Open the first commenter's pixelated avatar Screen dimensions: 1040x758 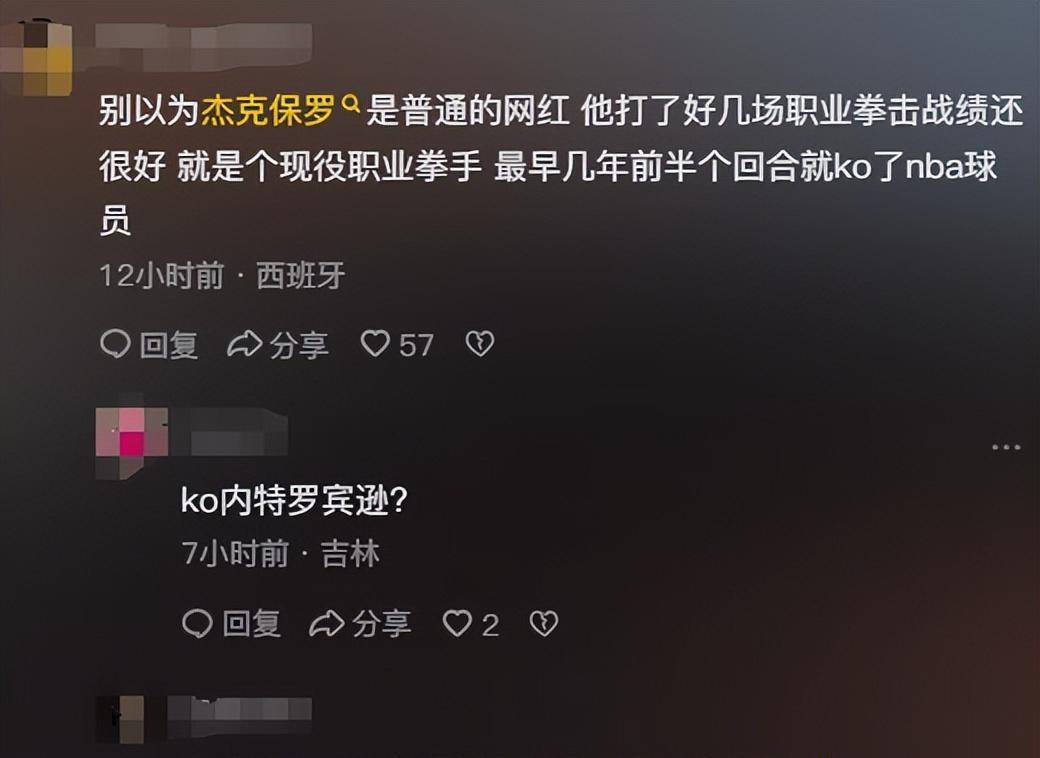36,58
